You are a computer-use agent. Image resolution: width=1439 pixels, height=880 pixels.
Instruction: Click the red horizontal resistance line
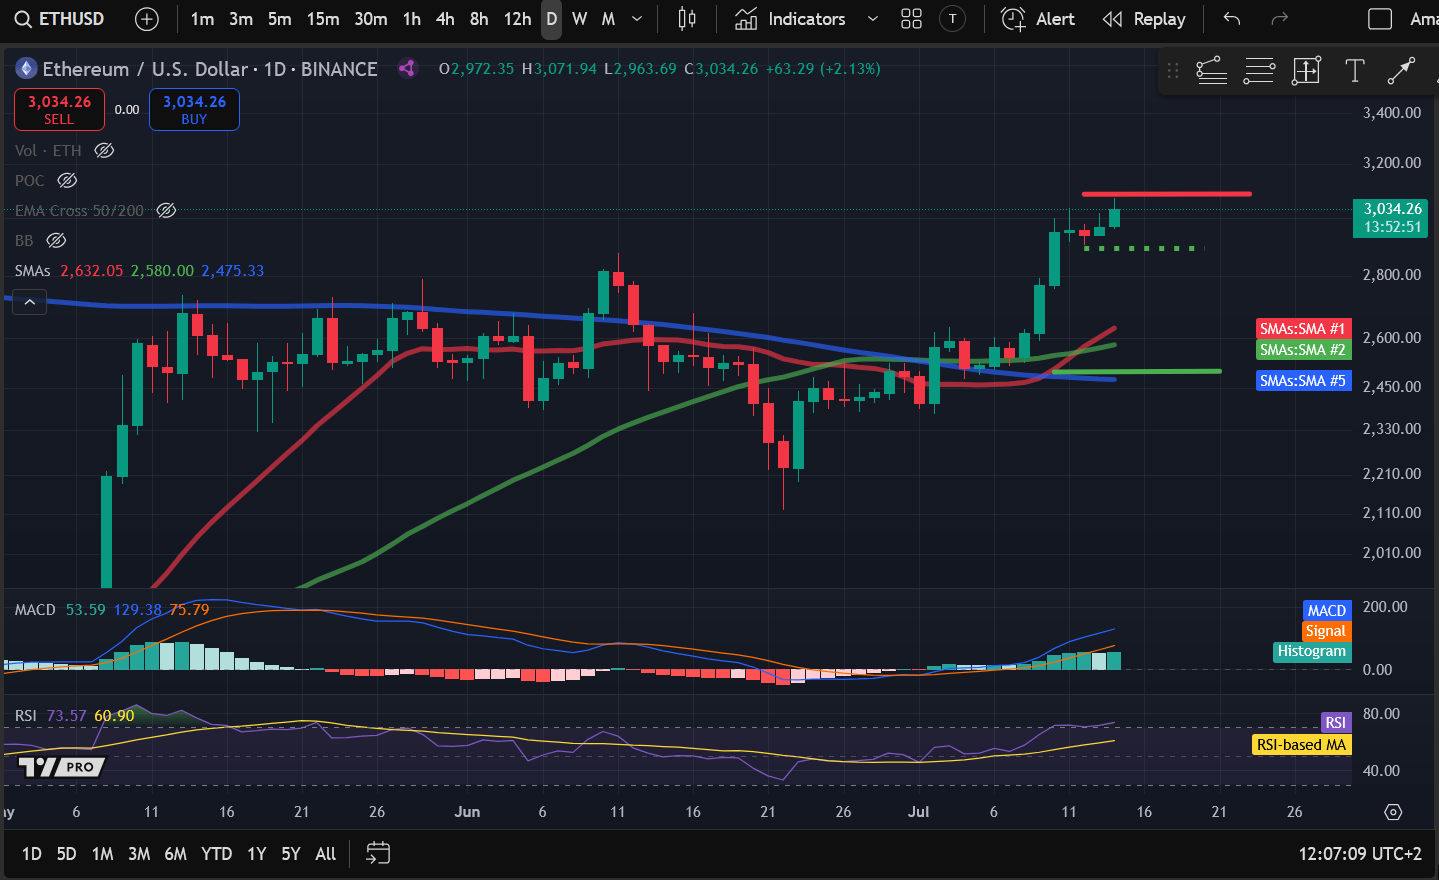[x=1166, y=194]
